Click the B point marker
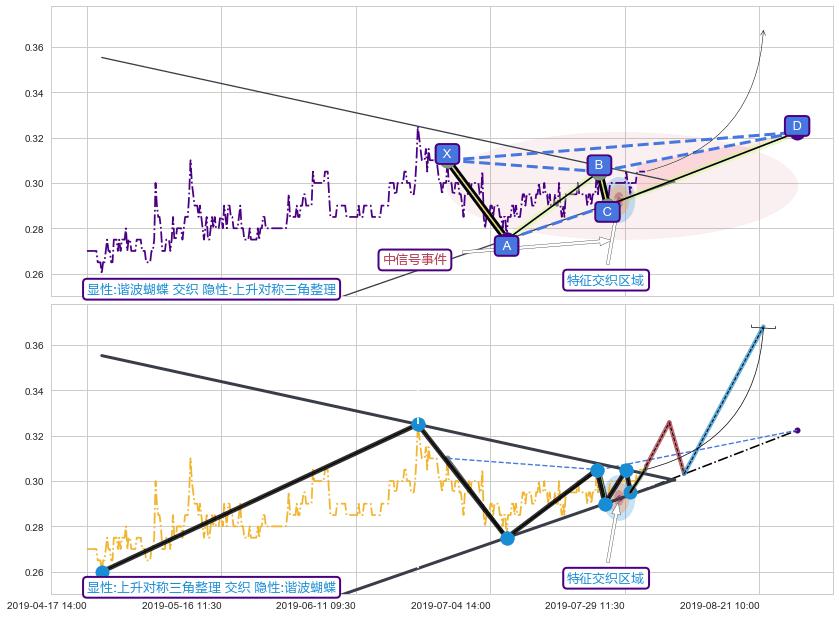The height and width of the screenshot is (617, 839). point(597,165)
